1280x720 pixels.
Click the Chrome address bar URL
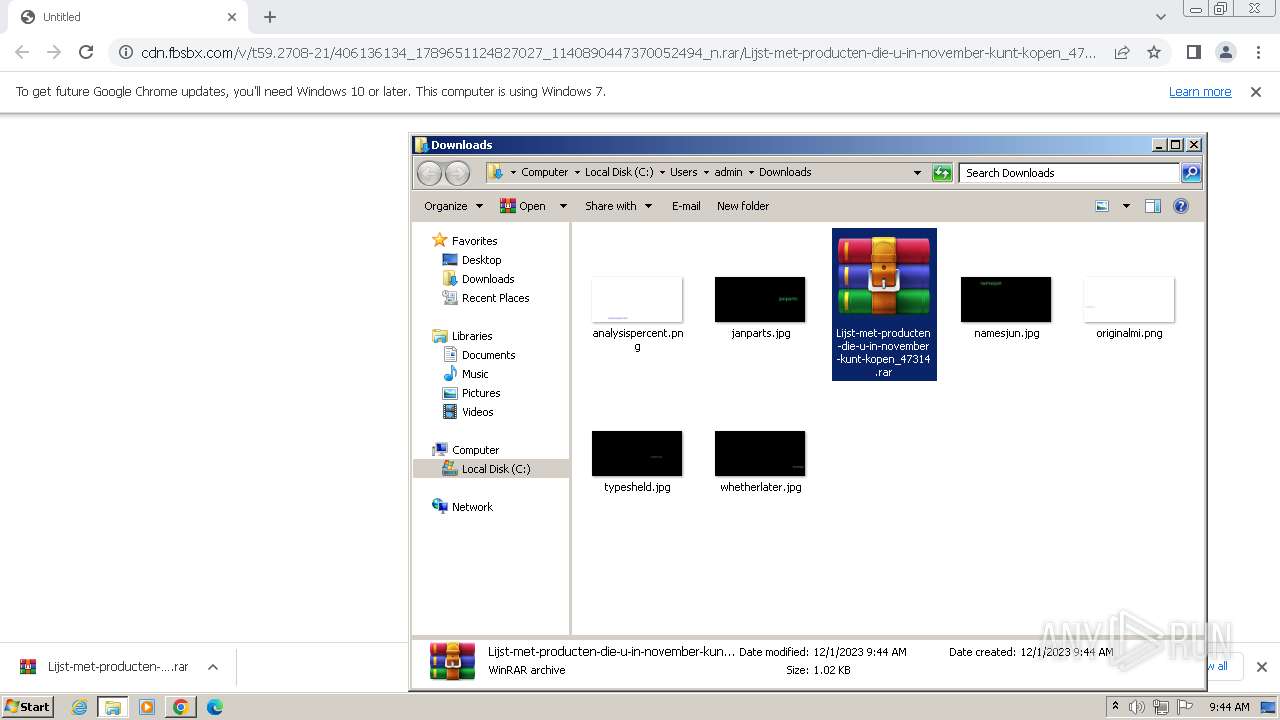(x=618, y=52)
